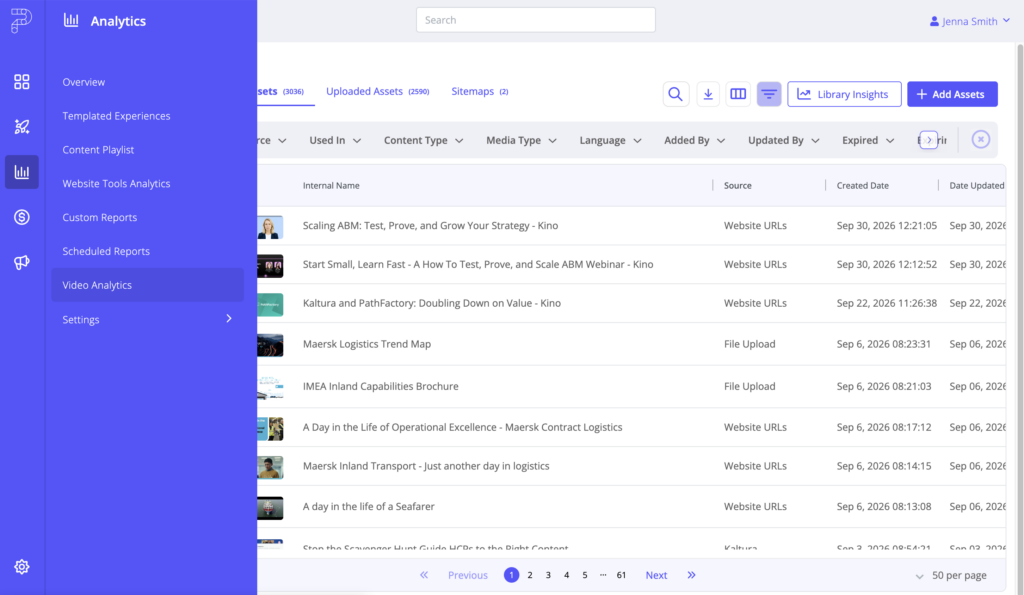Jump to last page double arrow

(692, 575)
